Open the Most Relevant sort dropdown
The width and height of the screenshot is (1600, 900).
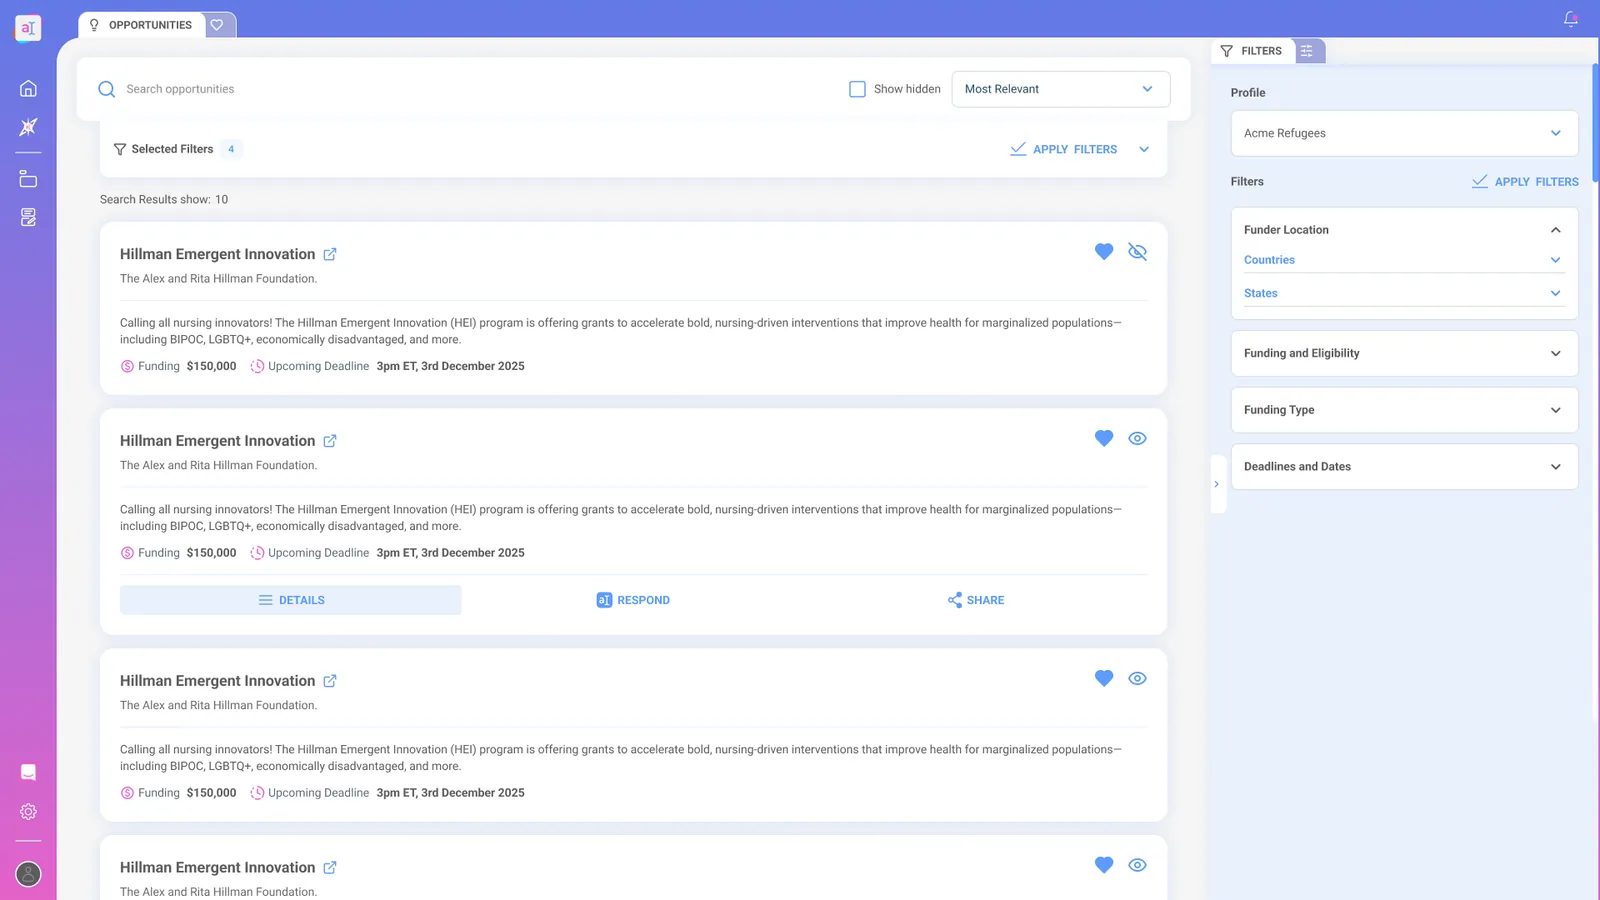pyautogui.click(x=1060, y=89)
